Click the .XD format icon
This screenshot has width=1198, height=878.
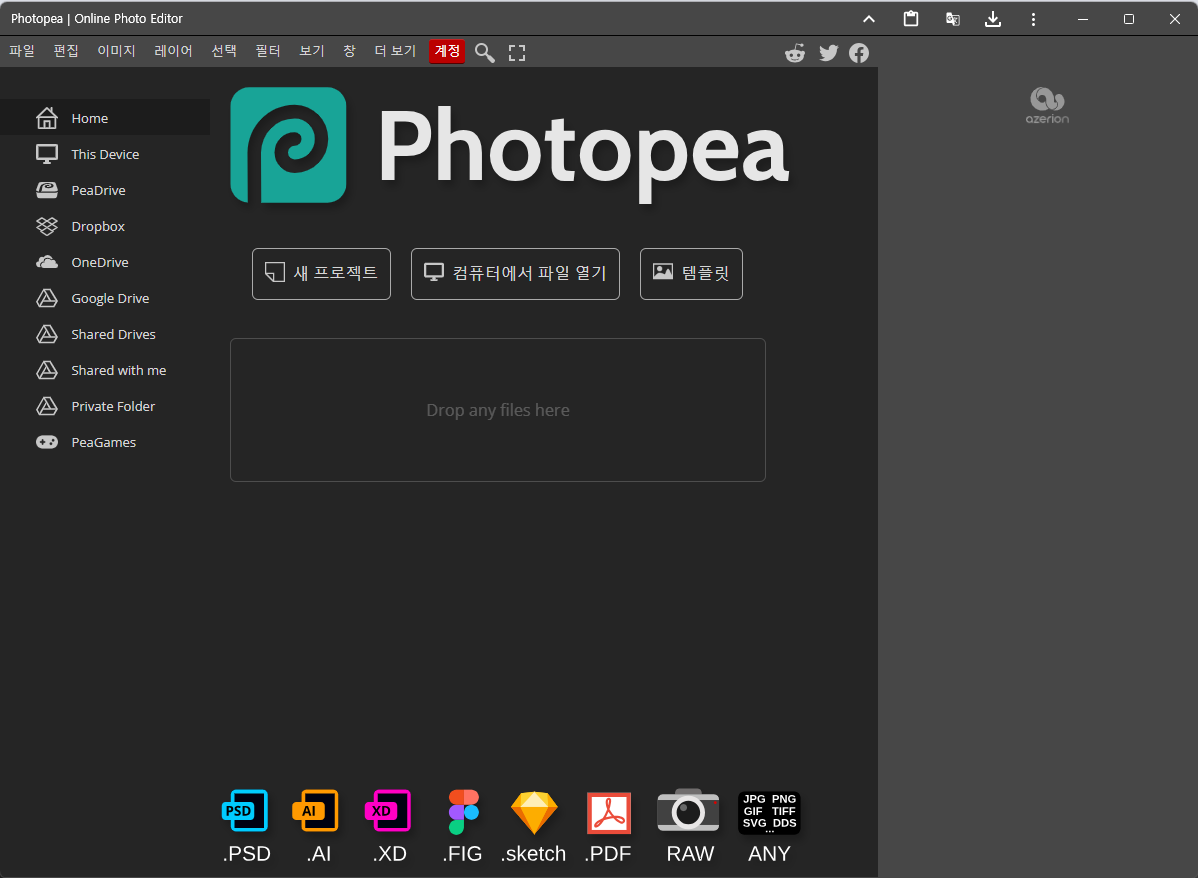pyautogui.click(x=388, y=811)
